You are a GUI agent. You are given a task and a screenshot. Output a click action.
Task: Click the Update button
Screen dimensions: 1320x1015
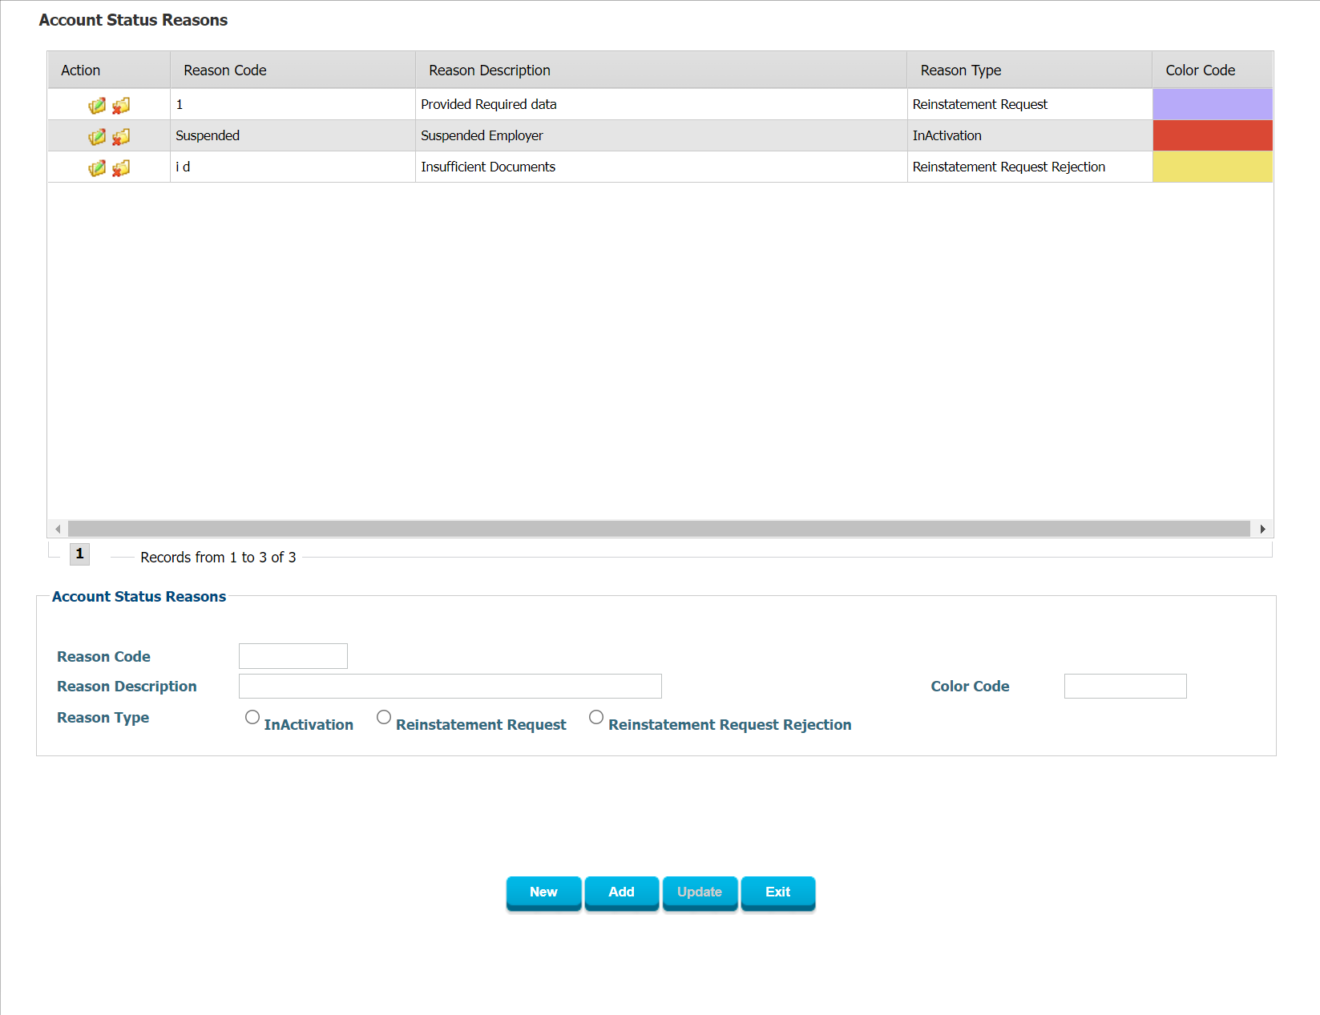tap(700, 892)
